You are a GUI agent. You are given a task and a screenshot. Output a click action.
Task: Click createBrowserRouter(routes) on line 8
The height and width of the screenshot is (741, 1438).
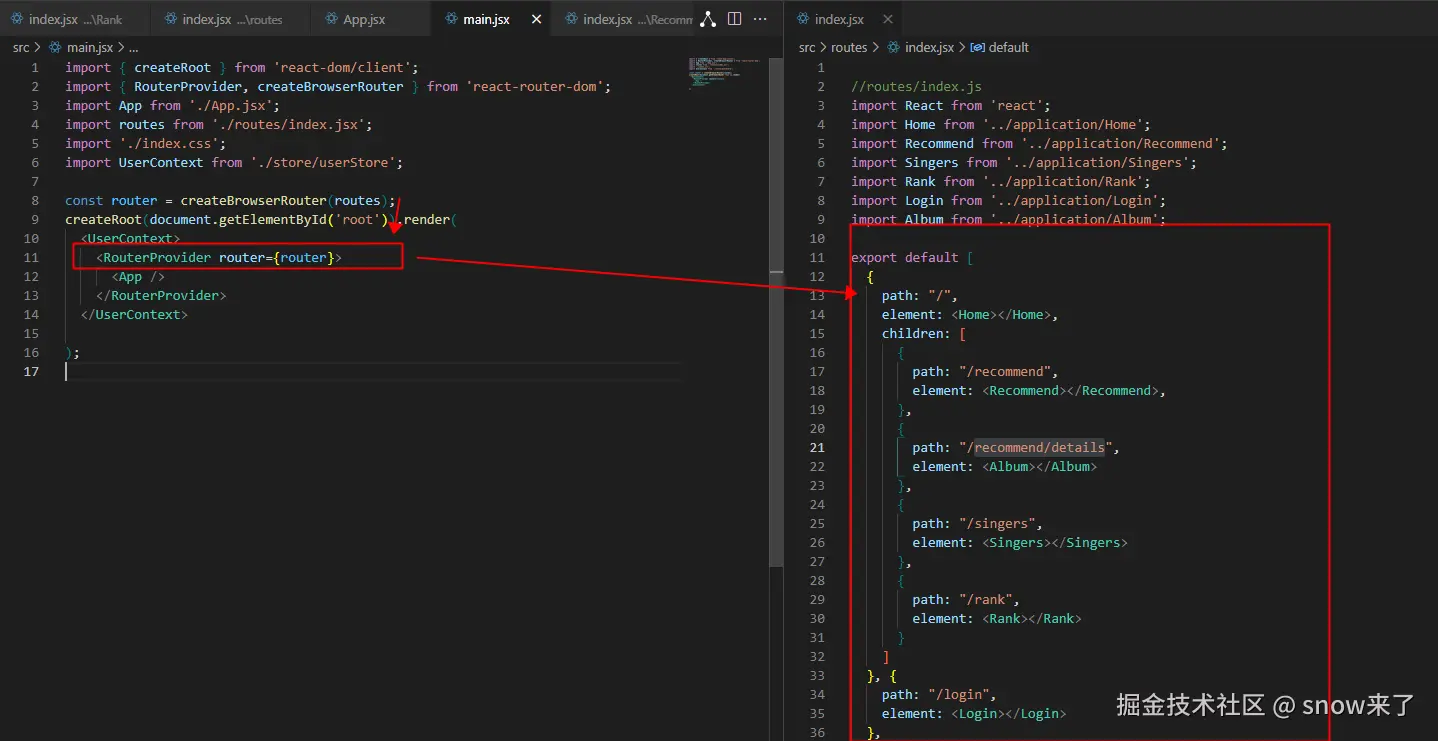[284, 200]
